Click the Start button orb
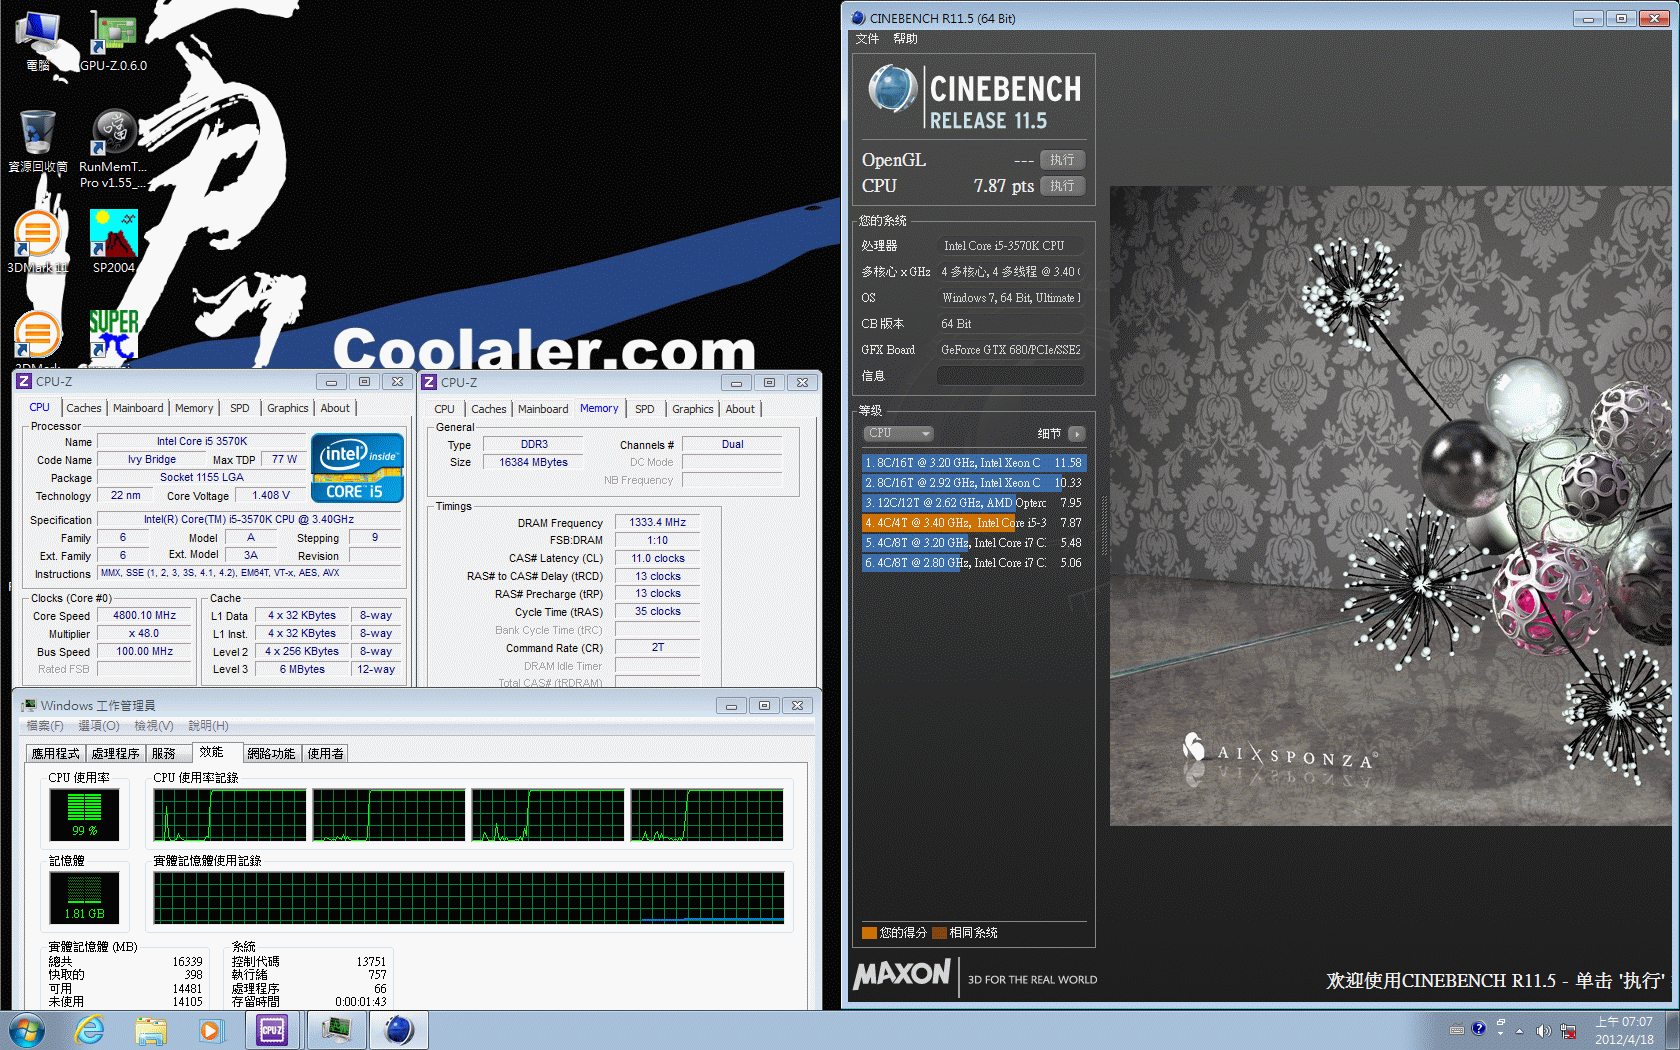The image size is (1680, 1050). coord(27,1030)
